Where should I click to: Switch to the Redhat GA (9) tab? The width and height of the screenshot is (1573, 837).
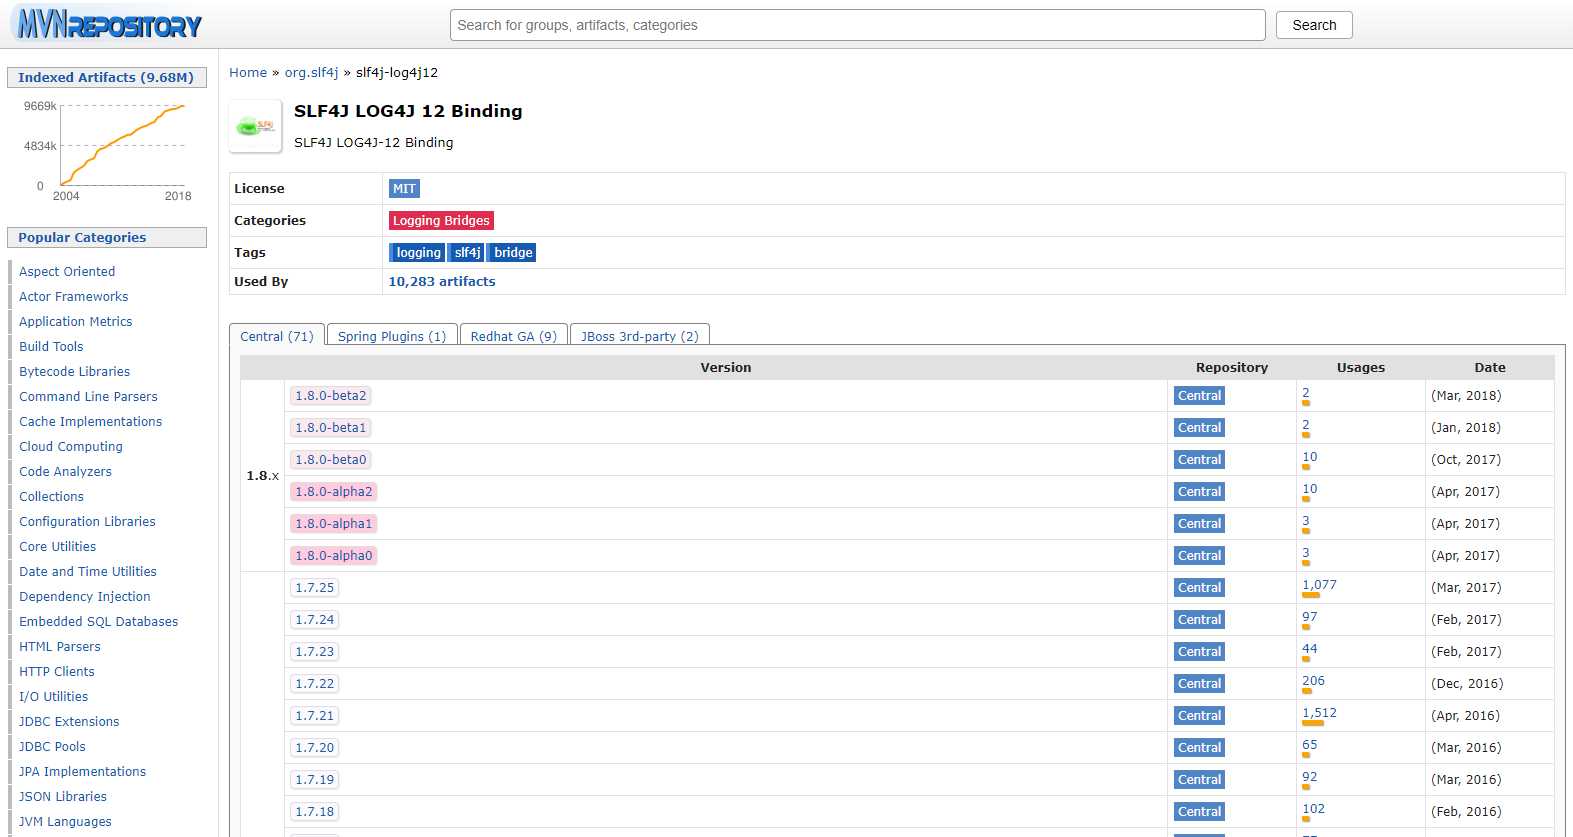[x=514, y=336]
